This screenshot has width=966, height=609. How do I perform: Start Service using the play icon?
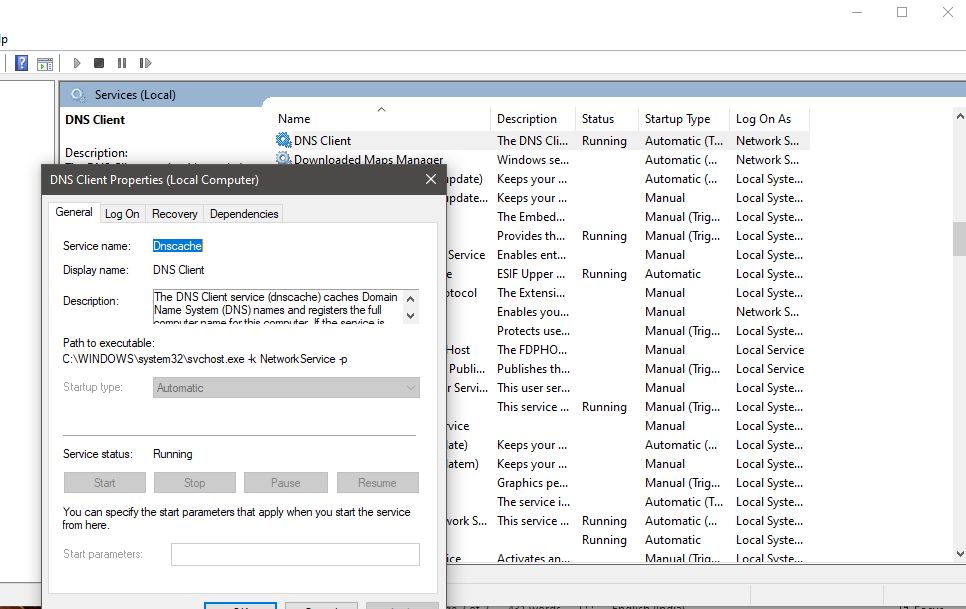point(76,63)
